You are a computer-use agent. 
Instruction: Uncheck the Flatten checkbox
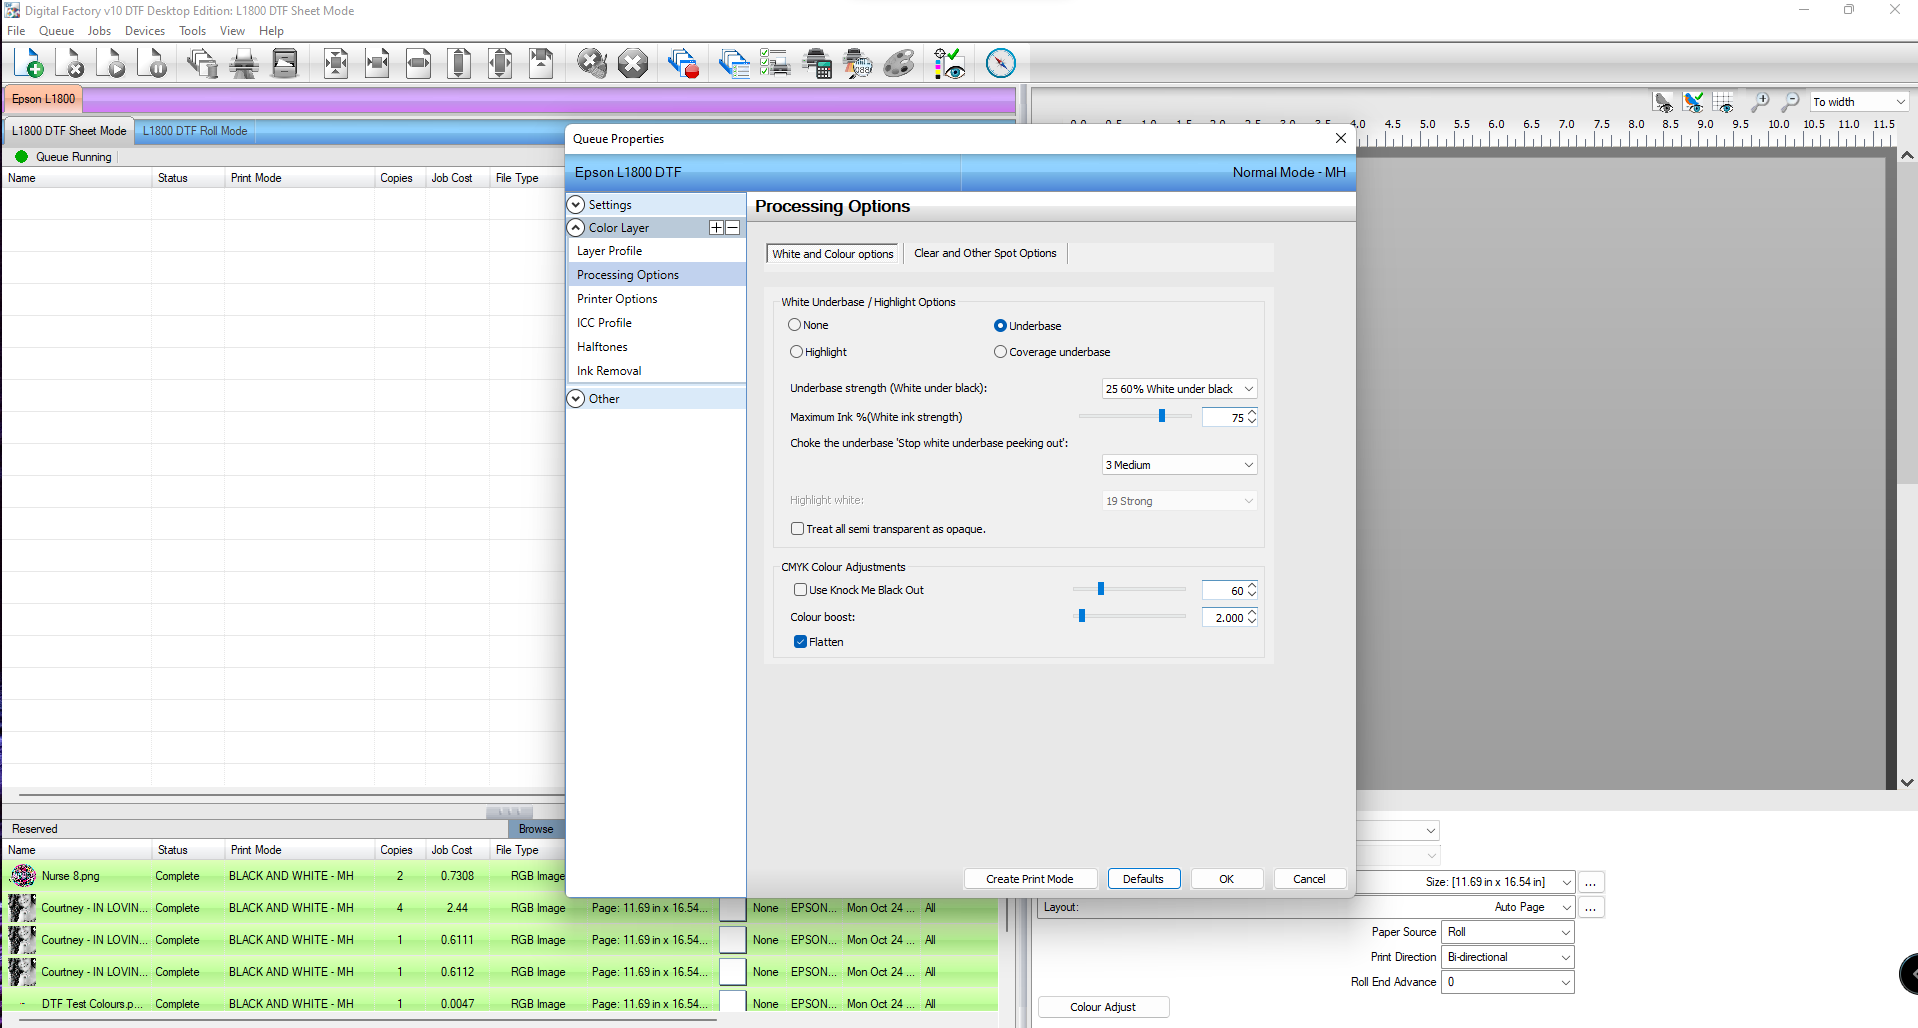click(x=800, y=642)
